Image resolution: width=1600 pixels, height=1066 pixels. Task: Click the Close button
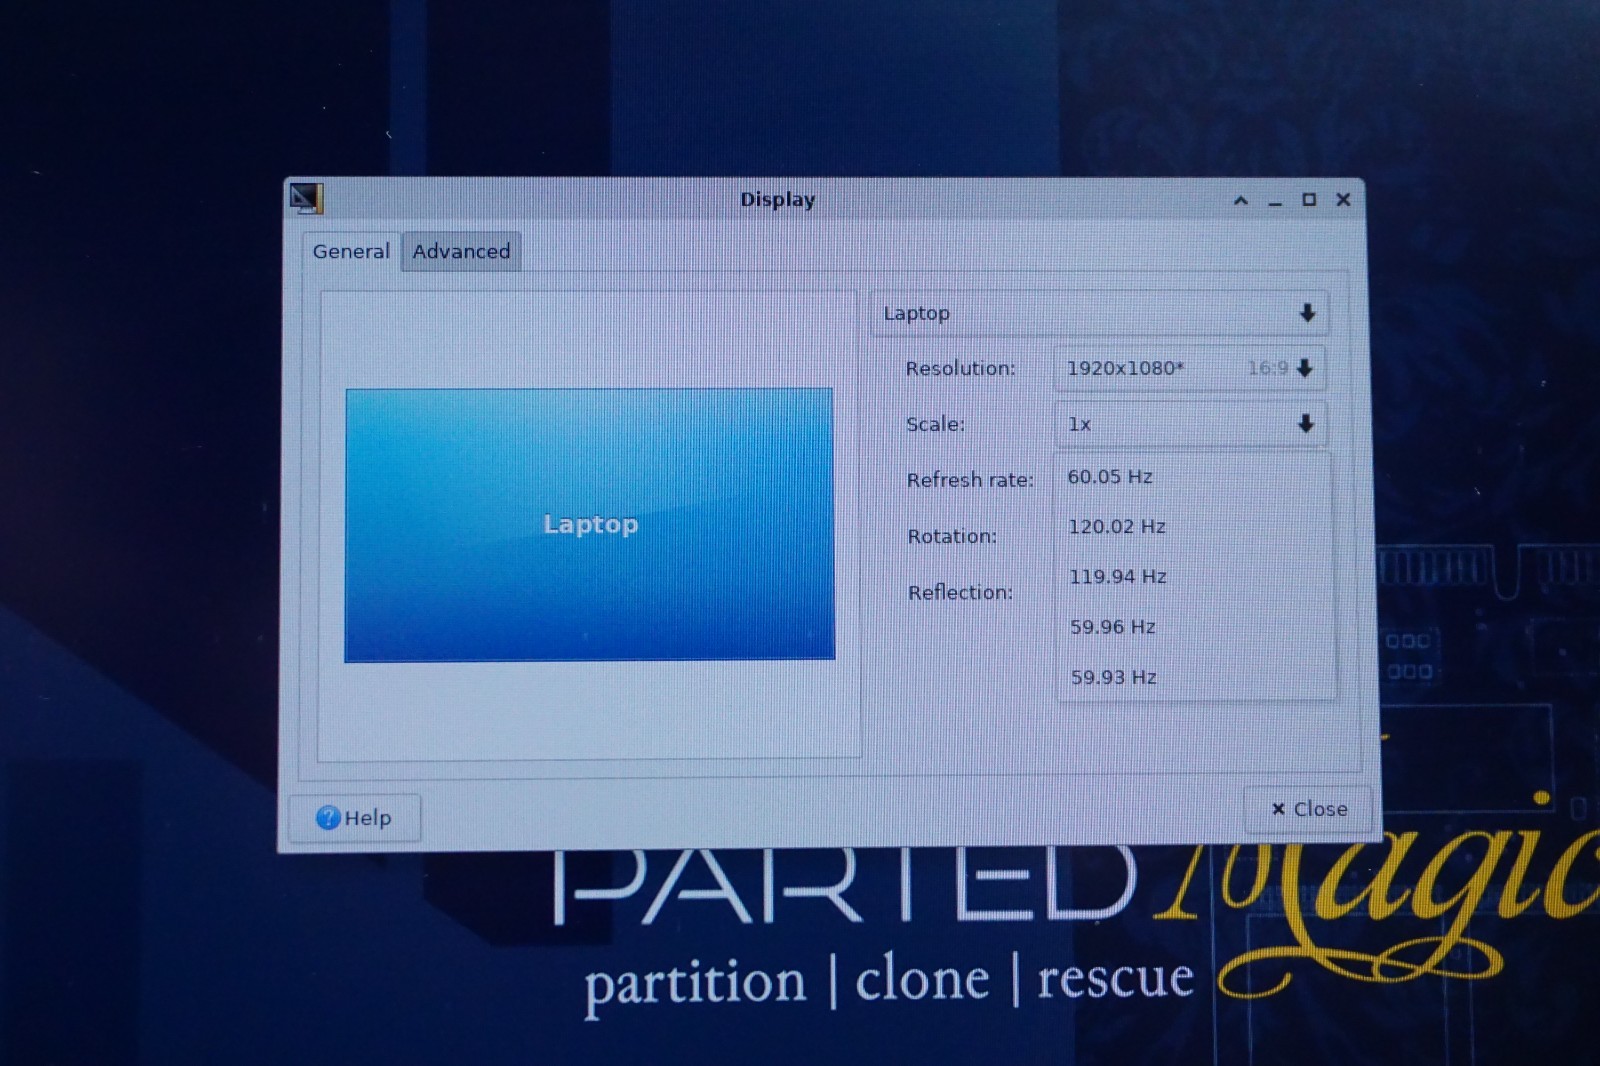point(1309,809)
